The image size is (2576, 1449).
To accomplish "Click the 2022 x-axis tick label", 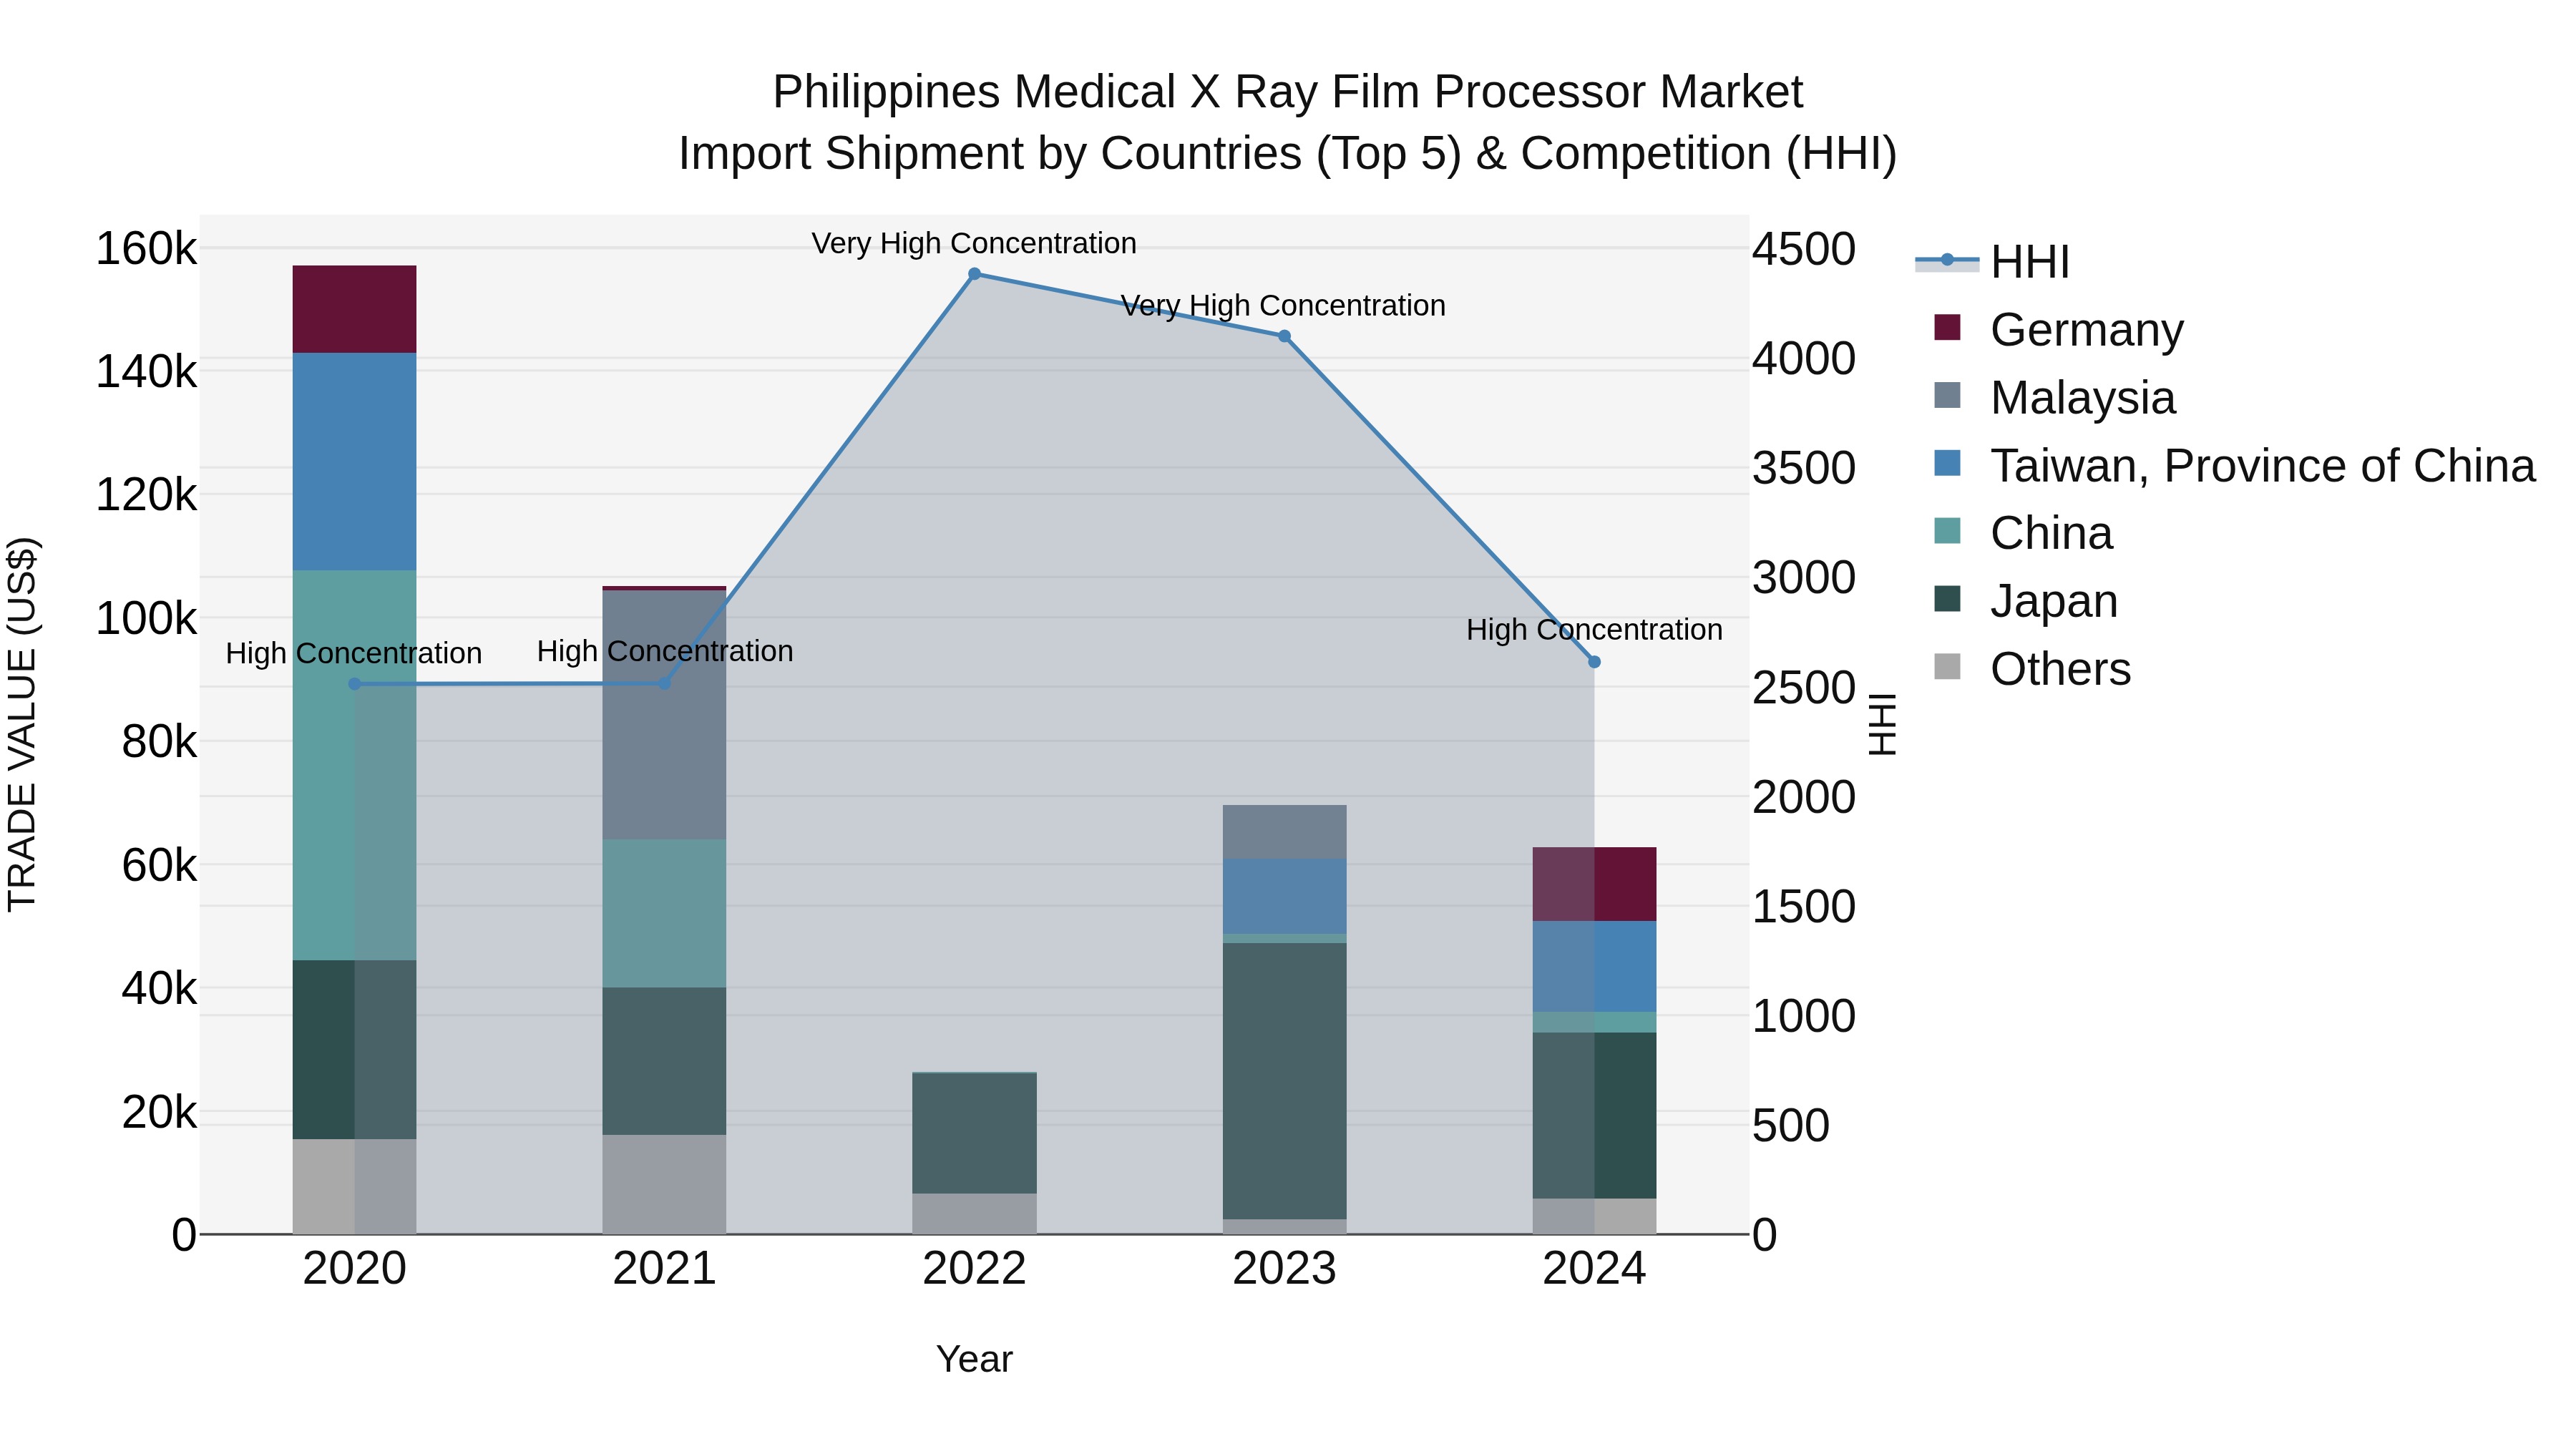I will 974,1269.
